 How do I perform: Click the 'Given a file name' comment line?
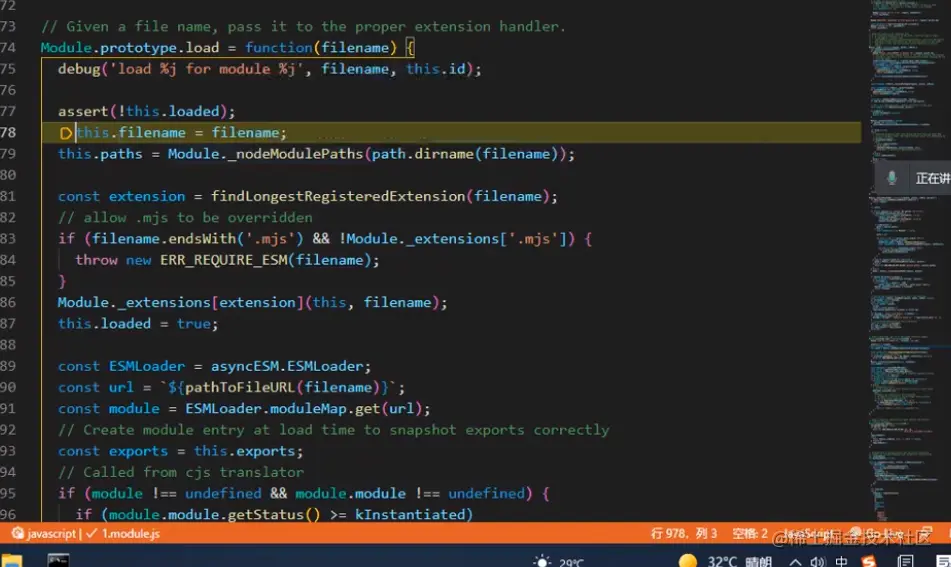click(x=303, y=26)
